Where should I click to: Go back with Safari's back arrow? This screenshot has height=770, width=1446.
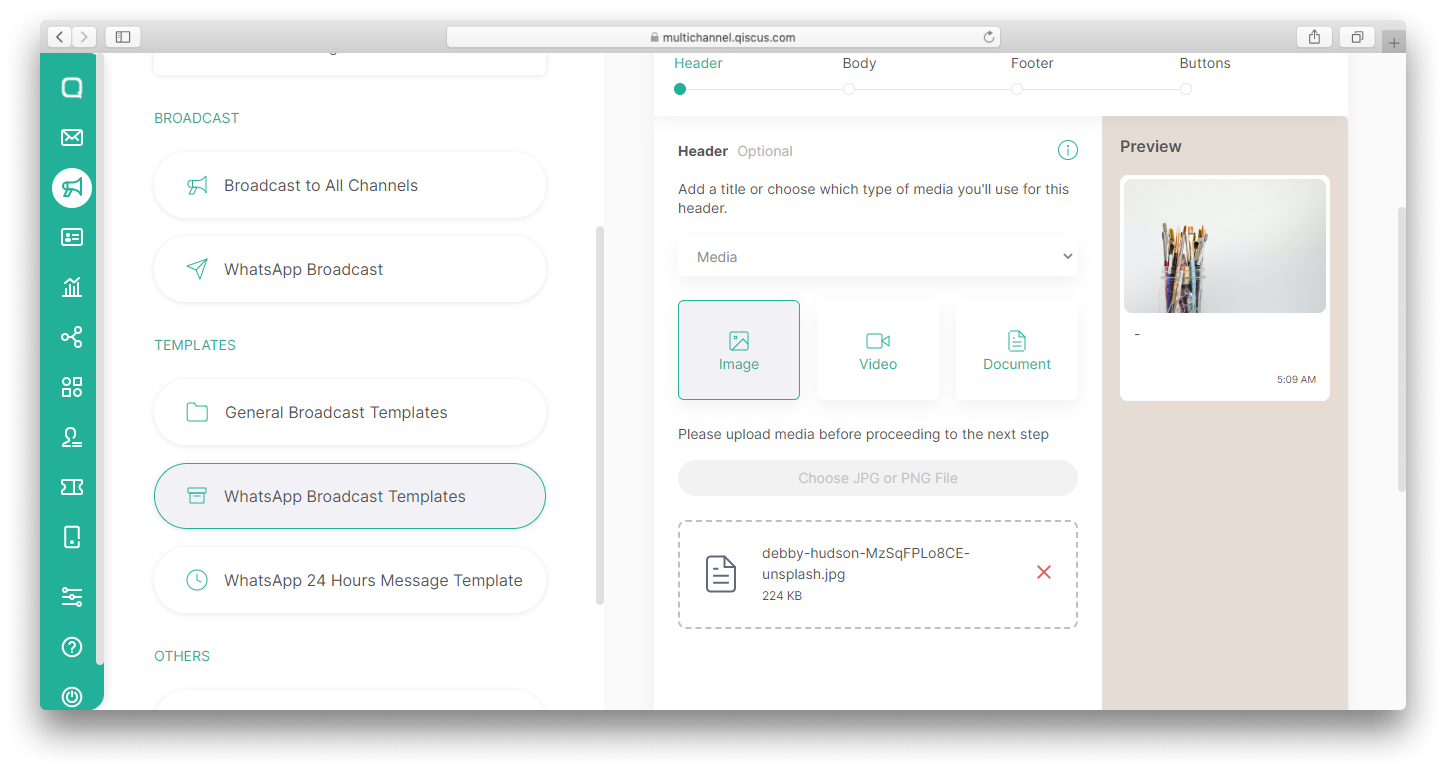[x=60, y=37]
